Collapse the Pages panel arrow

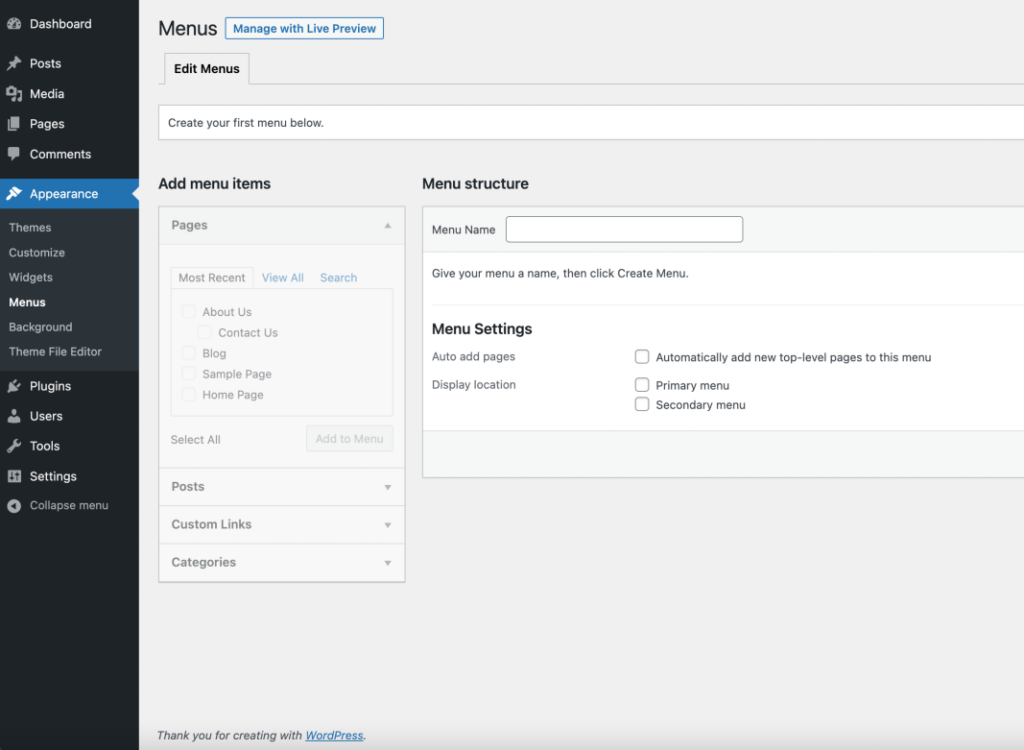(x=388, y=225)
